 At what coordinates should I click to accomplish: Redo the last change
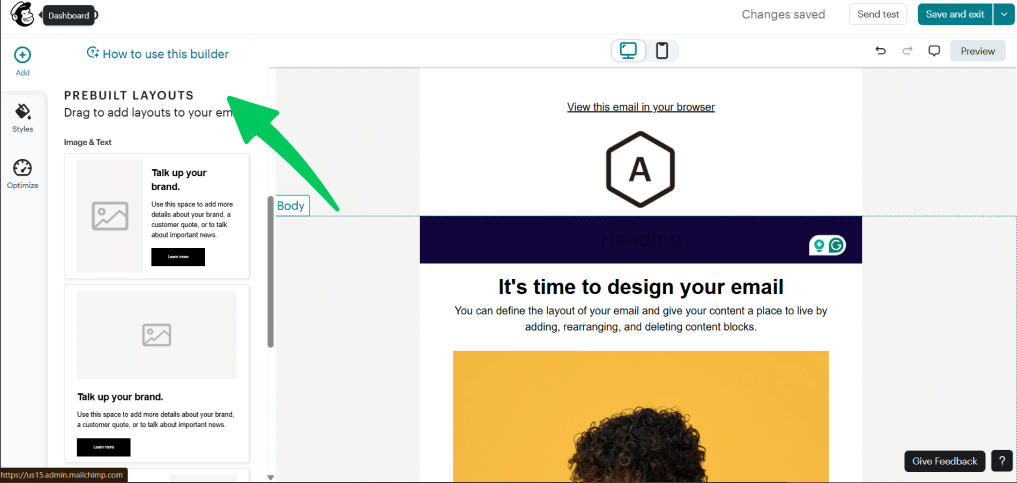click(907, 51)
